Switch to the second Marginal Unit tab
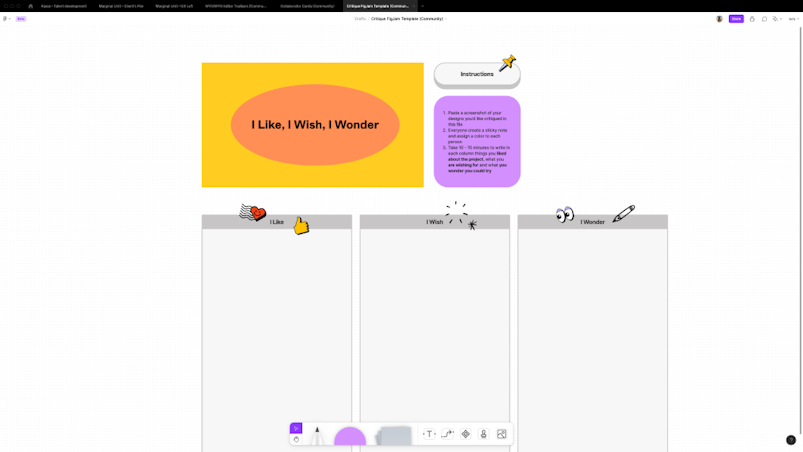Image resolution: width=803 pixels, height=452 pixels. 174,6
